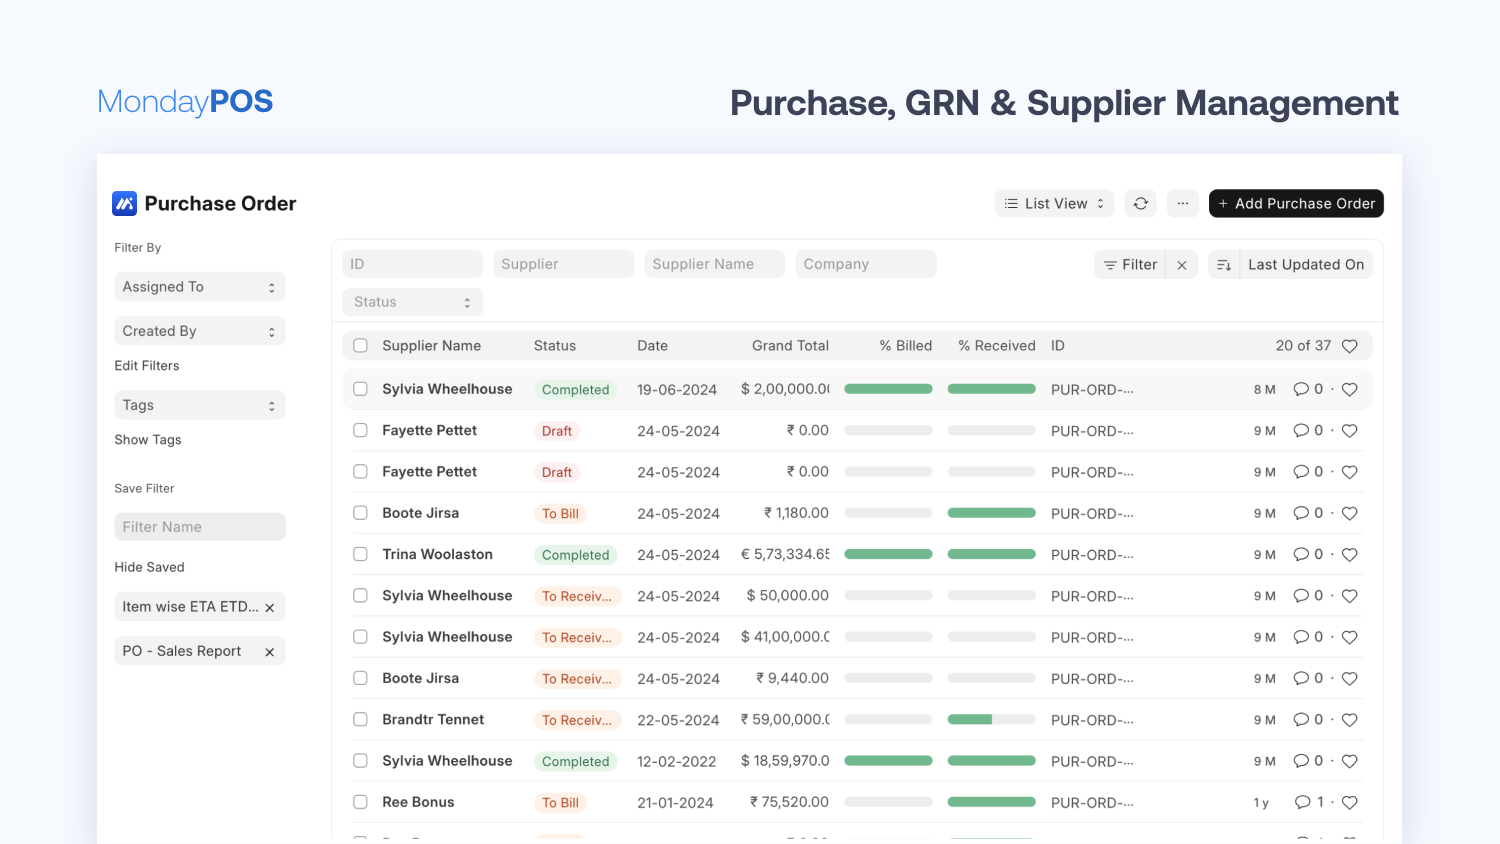
Task: Open the Status filter dropdown
Action: pyautogui.click(x=412, y=302)
